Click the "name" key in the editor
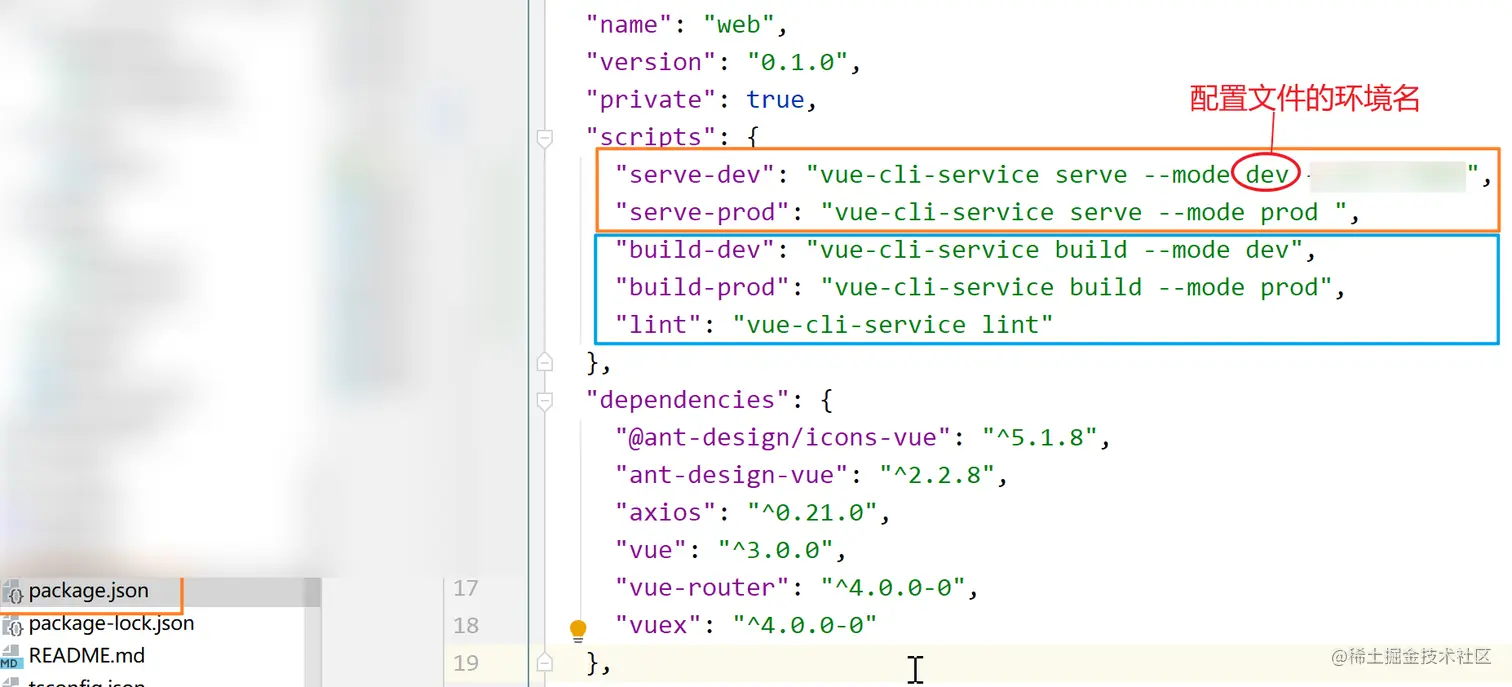This screenshot has width=1512, height=687. [630, 24]
